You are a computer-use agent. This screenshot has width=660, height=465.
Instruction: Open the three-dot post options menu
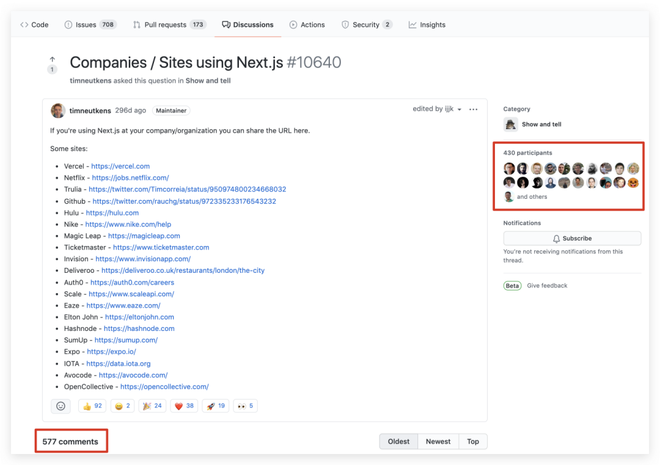click(473, 109)
